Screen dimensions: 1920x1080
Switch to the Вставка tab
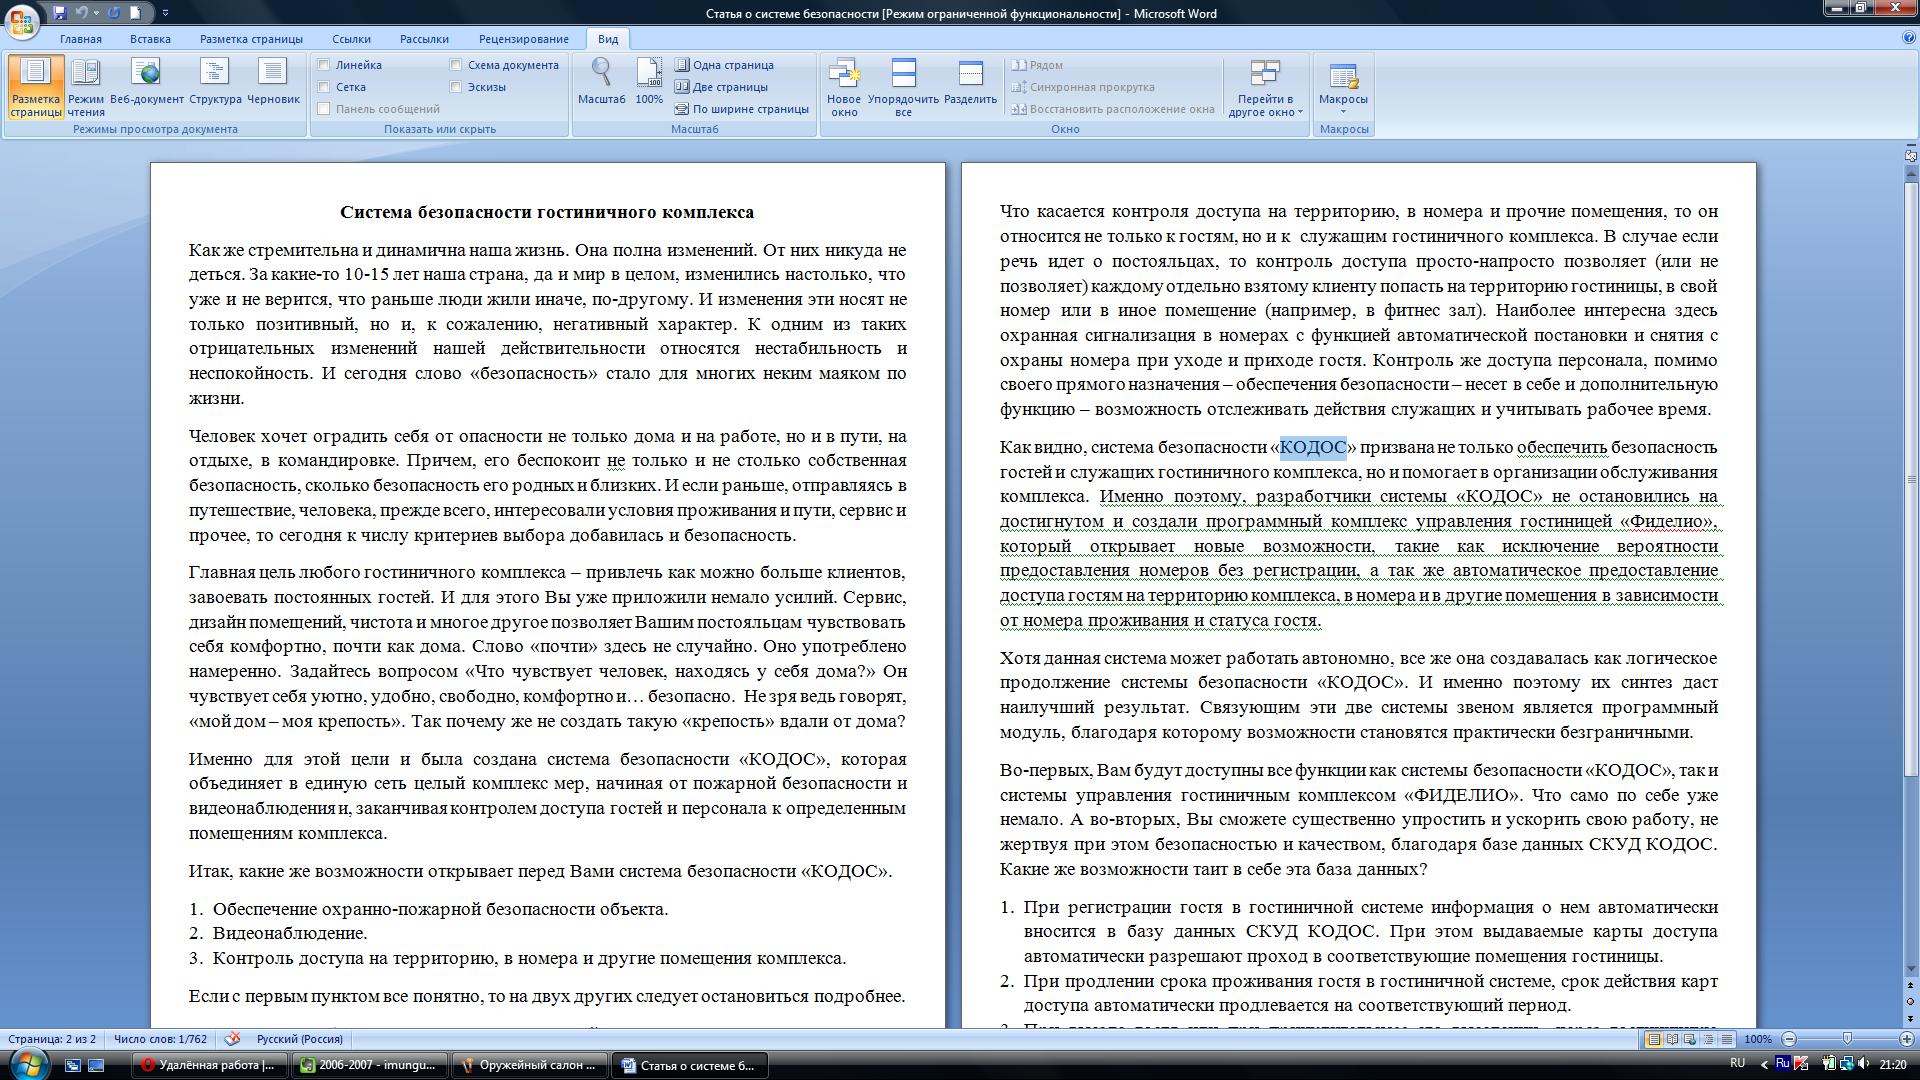[150, 39]
